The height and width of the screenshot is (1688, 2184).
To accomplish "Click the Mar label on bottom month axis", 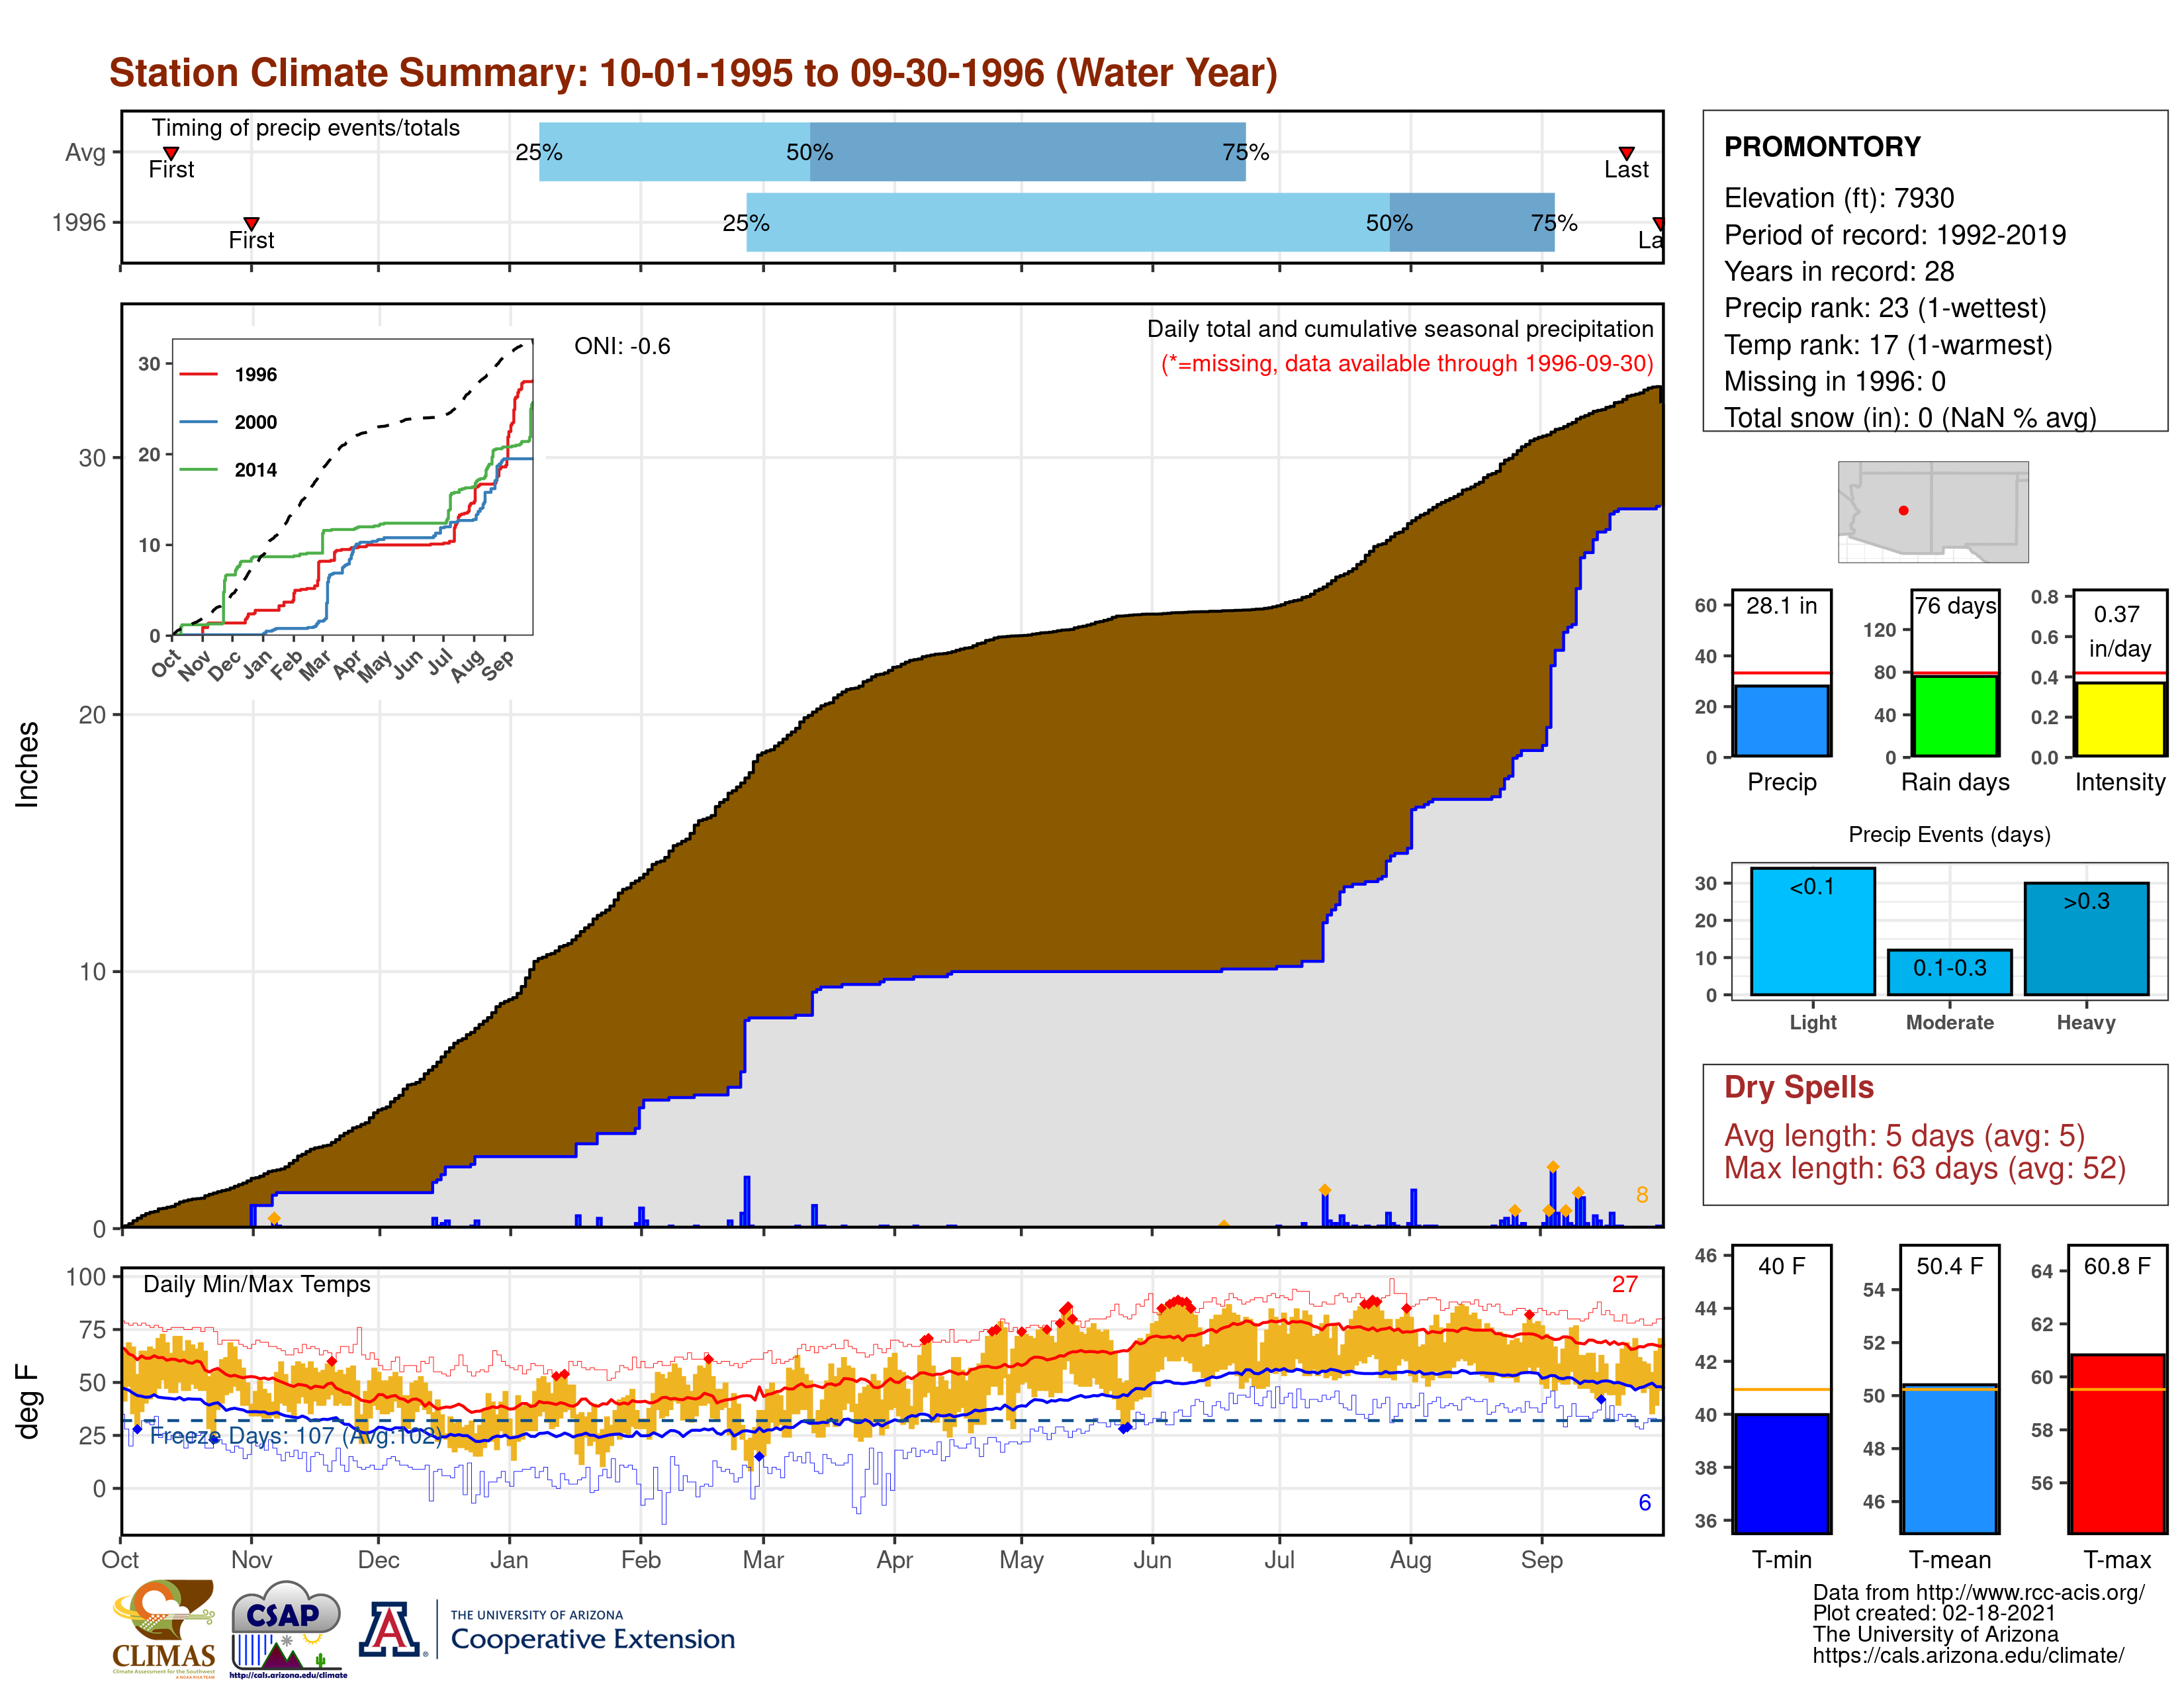I will tap(763, 1560).
